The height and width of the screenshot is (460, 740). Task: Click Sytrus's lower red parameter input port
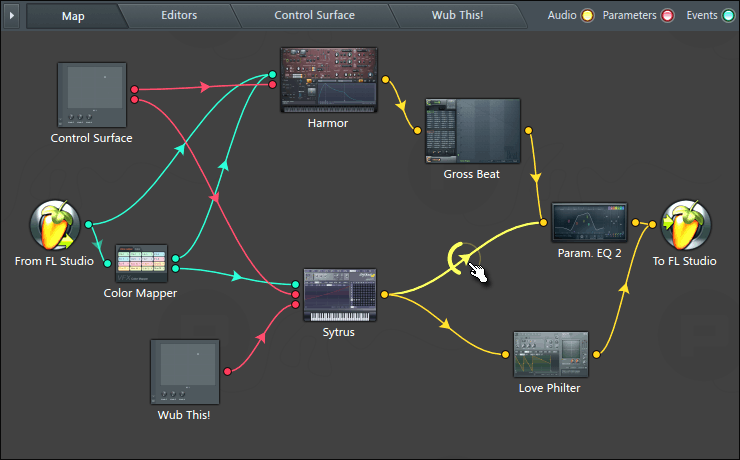click(295, 305)
